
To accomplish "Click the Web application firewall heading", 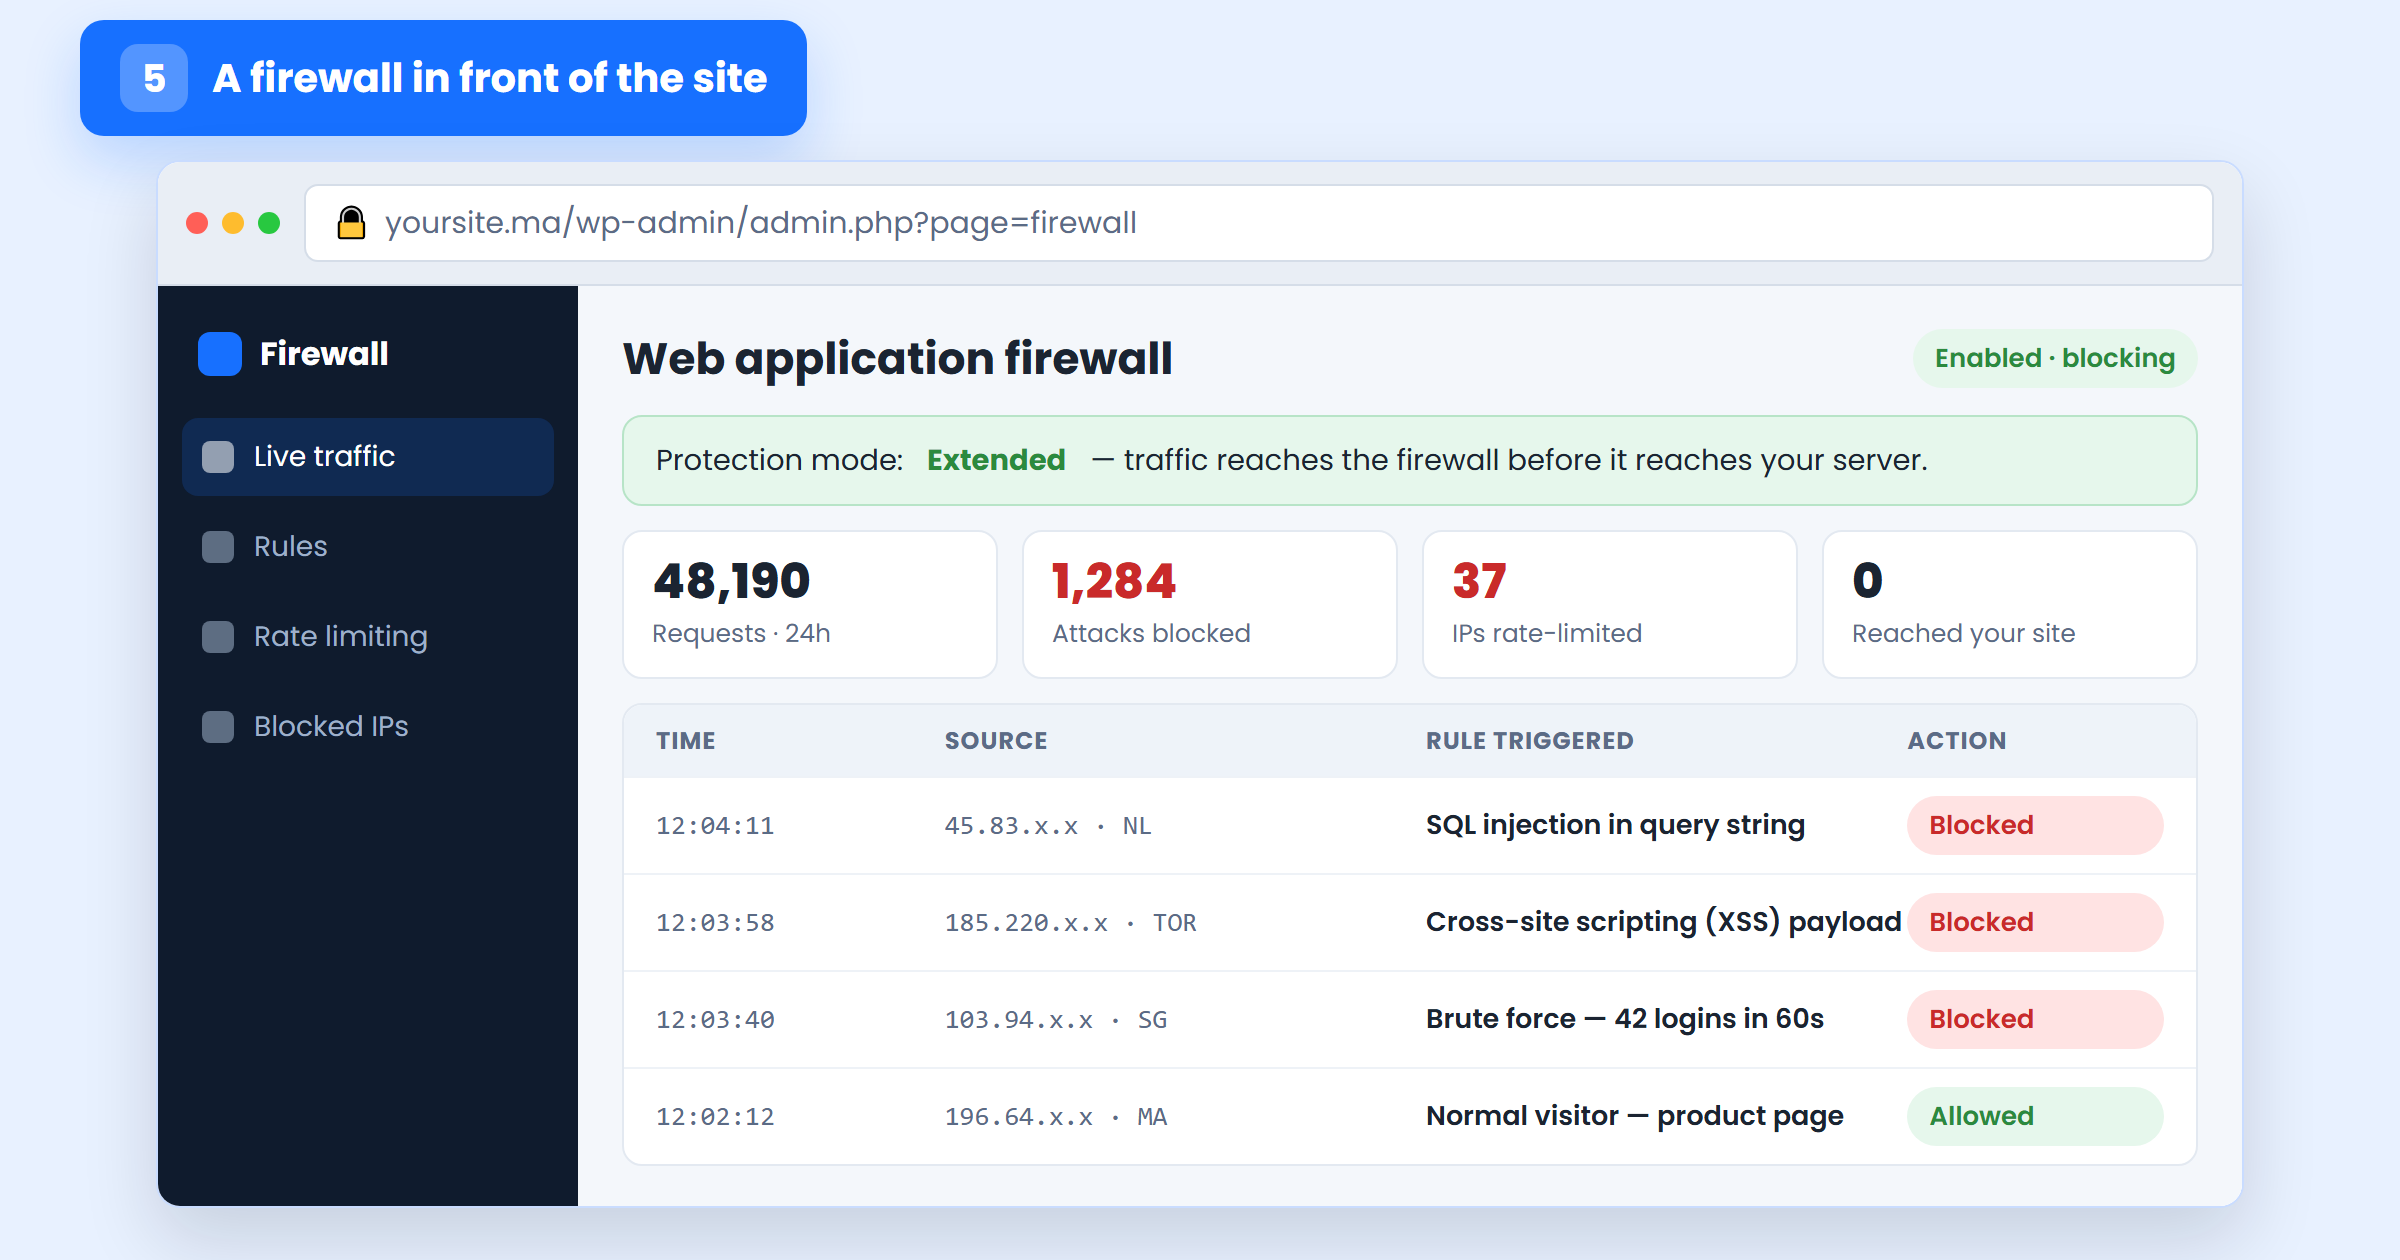I will [x=897, y=359].
